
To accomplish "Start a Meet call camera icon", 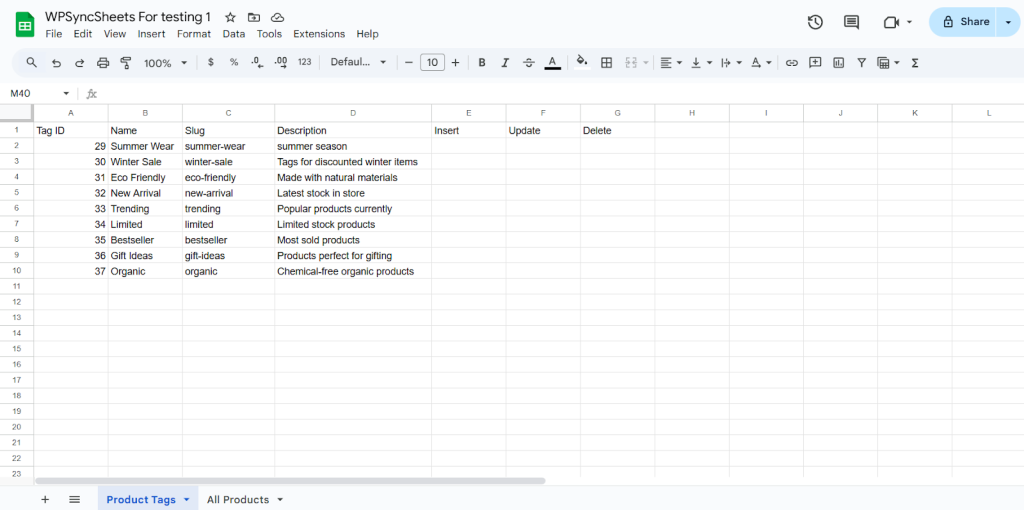I will (x=891, y=22).
